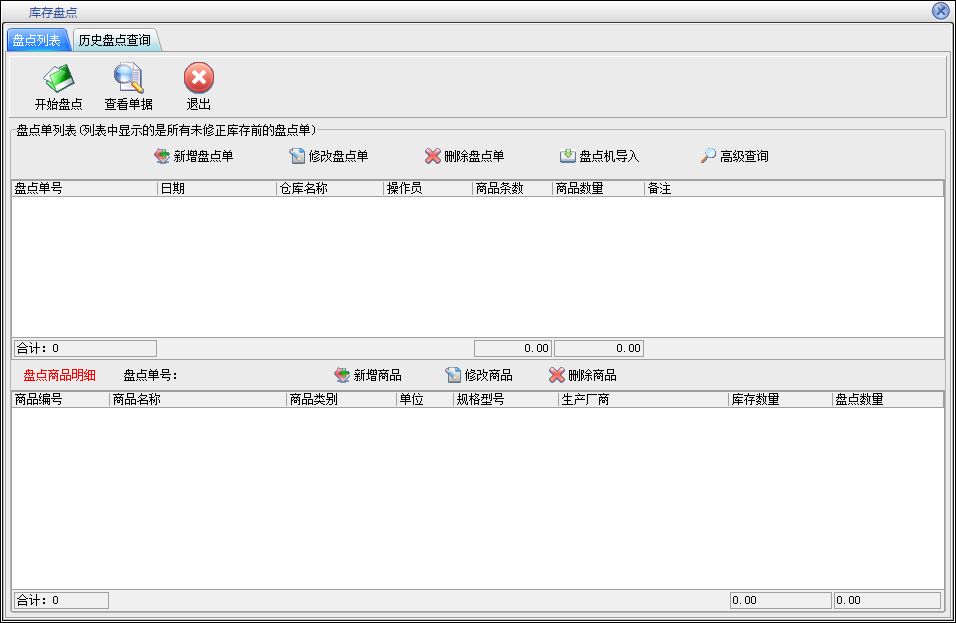The image size is (956, 623).
Task: Switch to the 历史盘点查询 tab
Action: click(115, 40)
